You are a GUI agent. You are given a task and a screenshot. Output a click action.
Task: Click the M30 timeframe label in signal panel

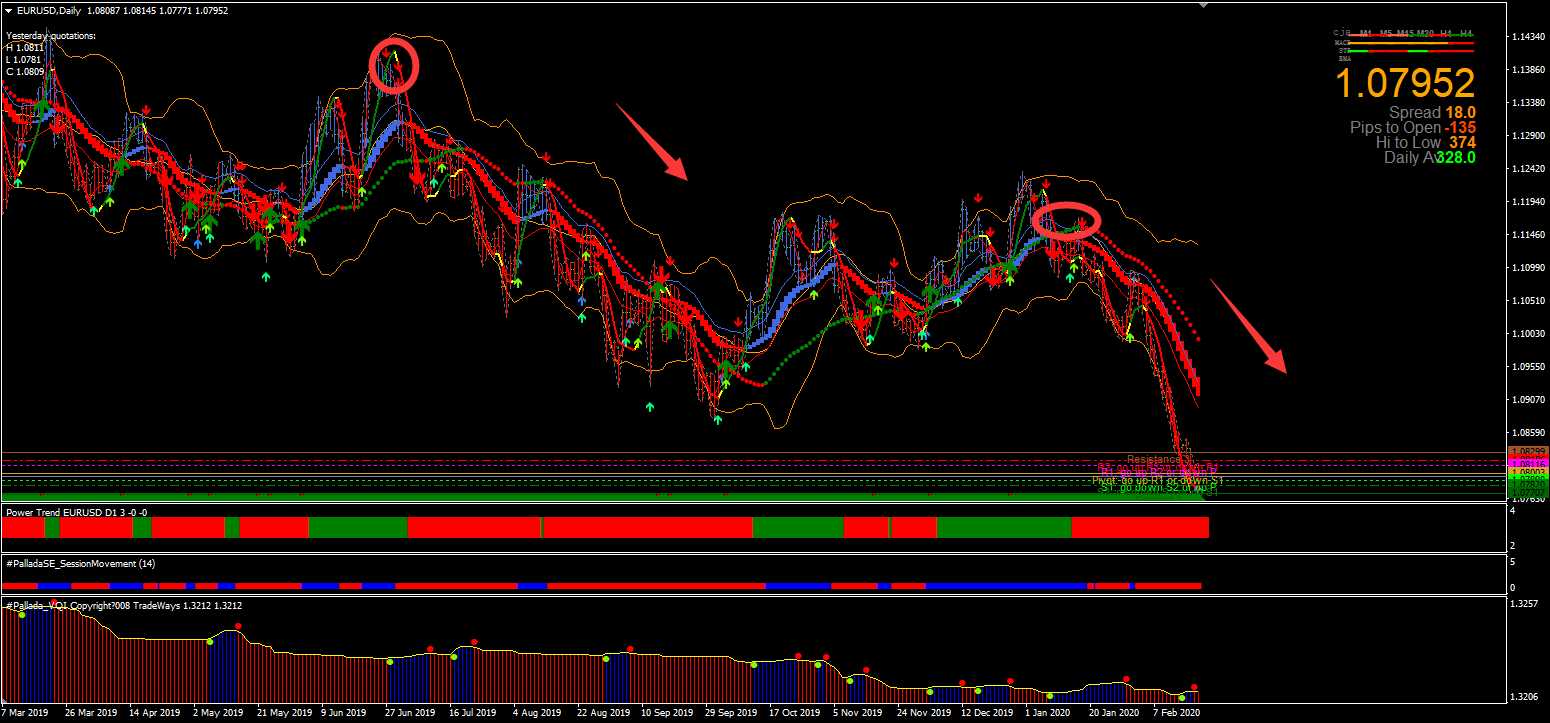[x=1425, y=33]
